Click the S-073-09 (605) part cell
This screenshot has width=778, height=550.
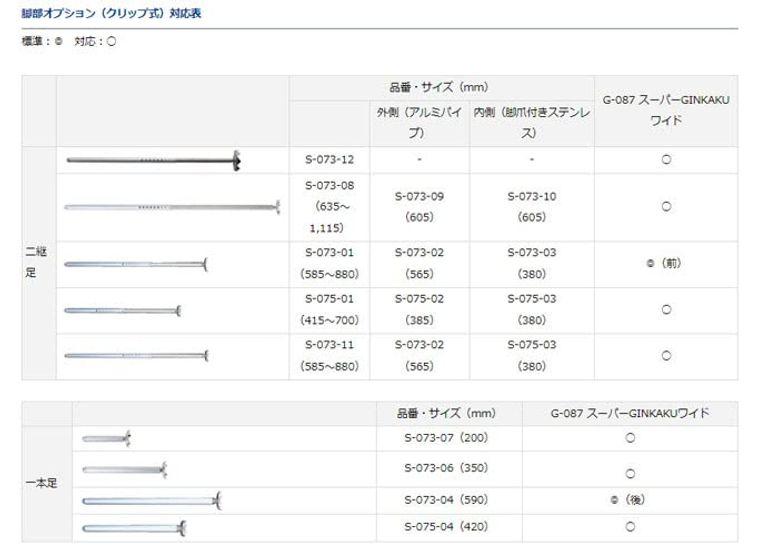click(x=419, y=206)
